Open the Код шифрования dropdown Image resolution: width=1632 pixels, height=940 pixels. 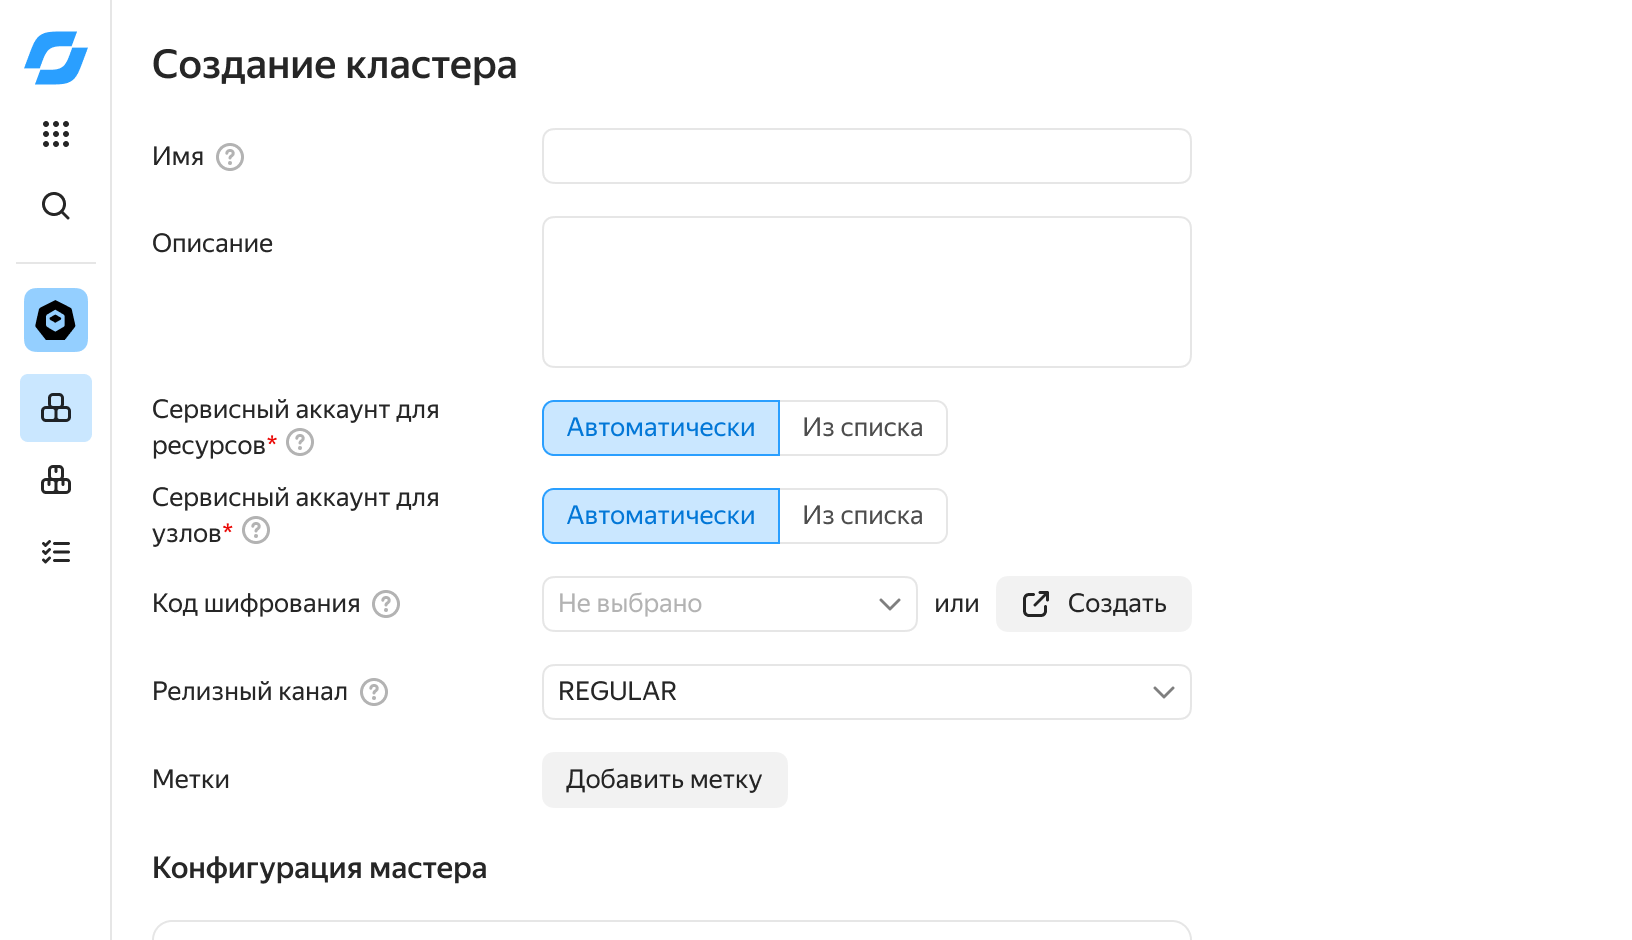coord(729,604)
